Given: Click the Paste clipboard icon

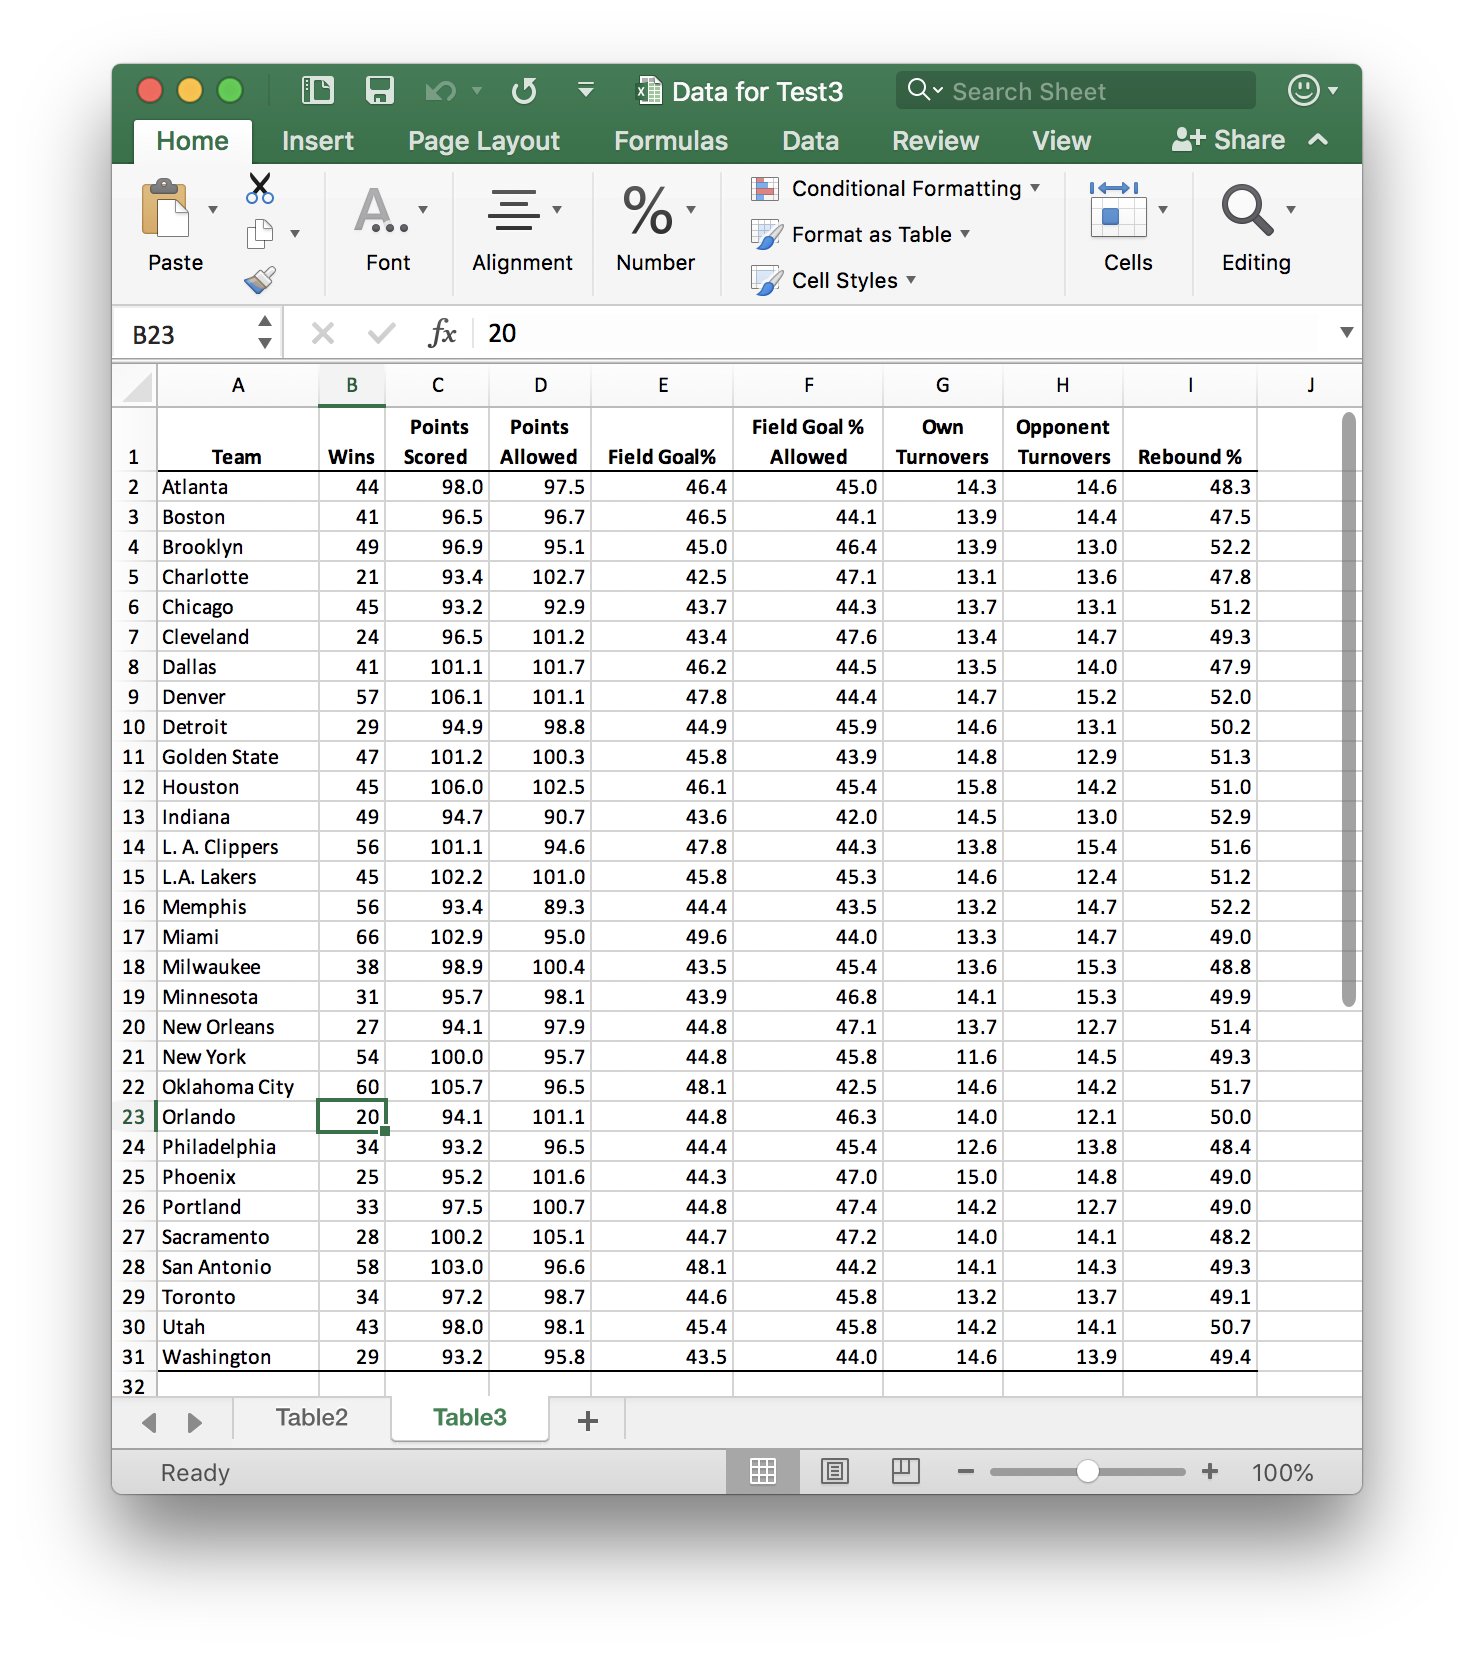Looking at the screenshot, I should tap(166, 209).
